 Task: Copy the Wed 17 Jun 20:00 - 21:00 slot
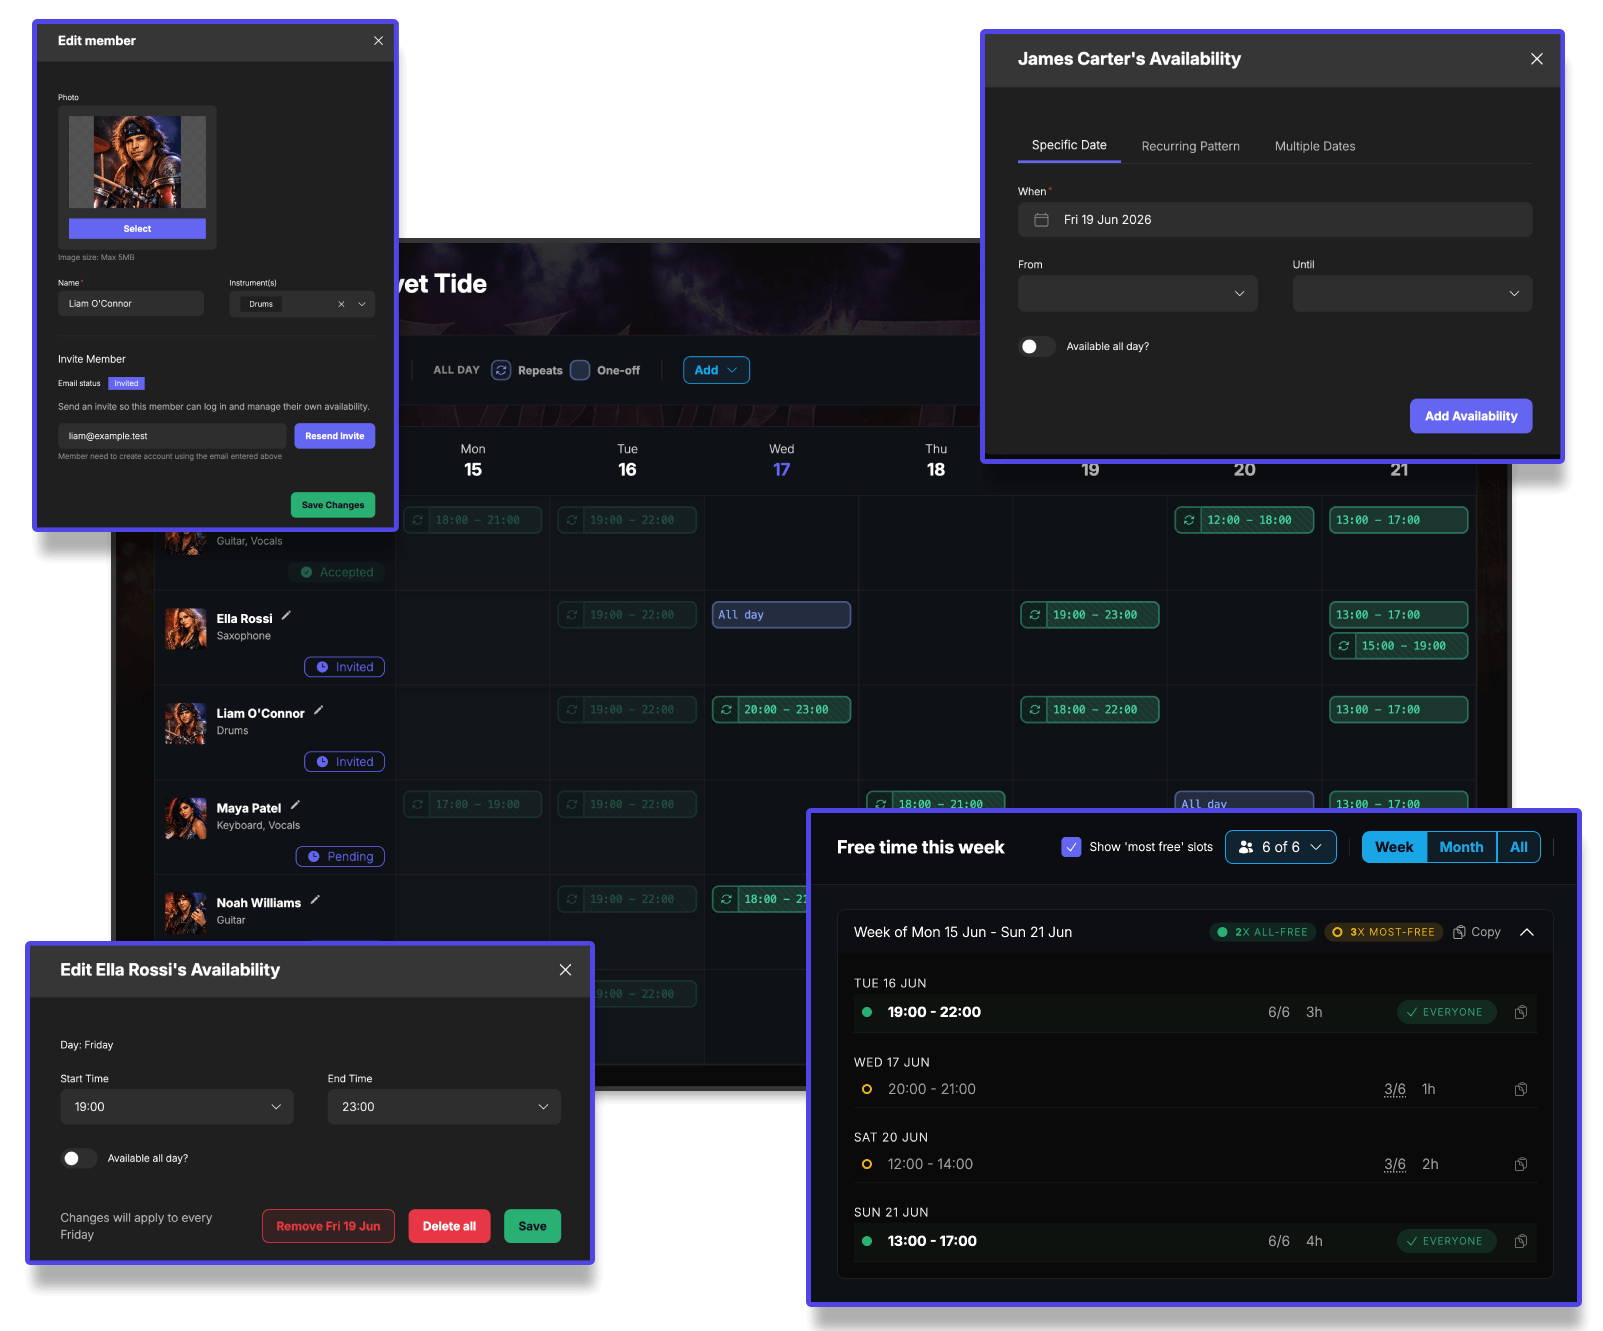click(x=1521, y=1089)
